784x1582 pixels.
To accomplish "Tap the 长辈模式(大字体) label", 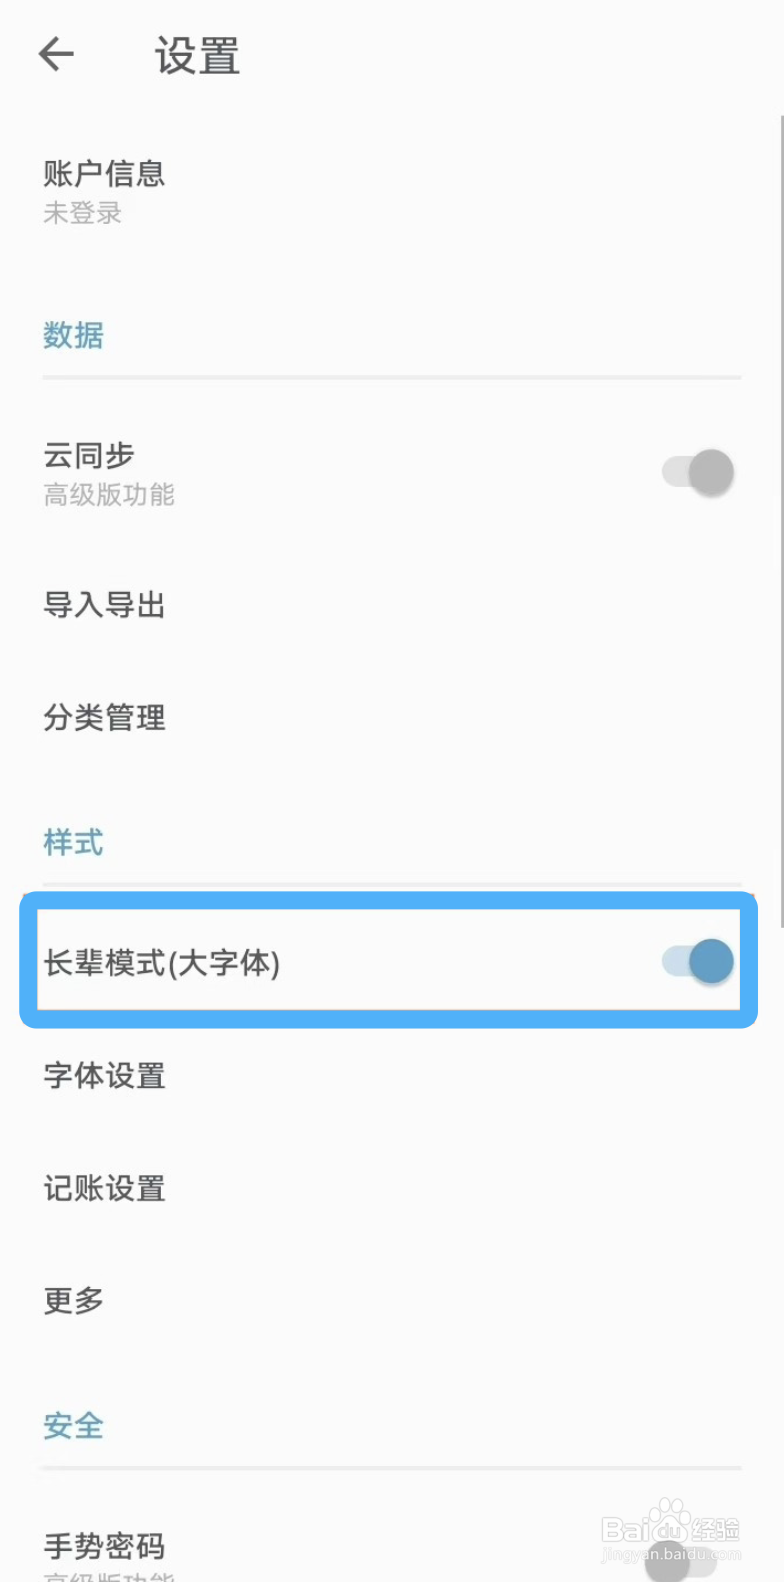I will click(161, 963).
